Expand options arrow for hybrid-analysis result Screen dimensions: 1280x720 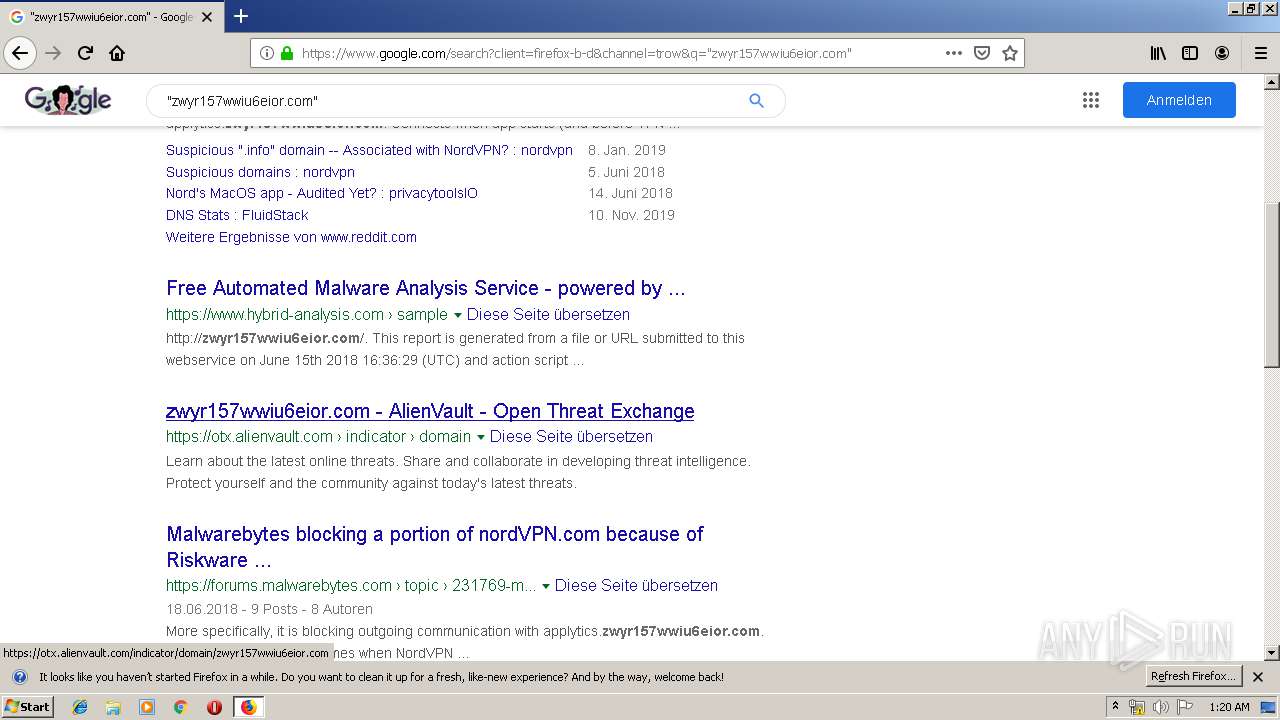[x=458, y=315]
